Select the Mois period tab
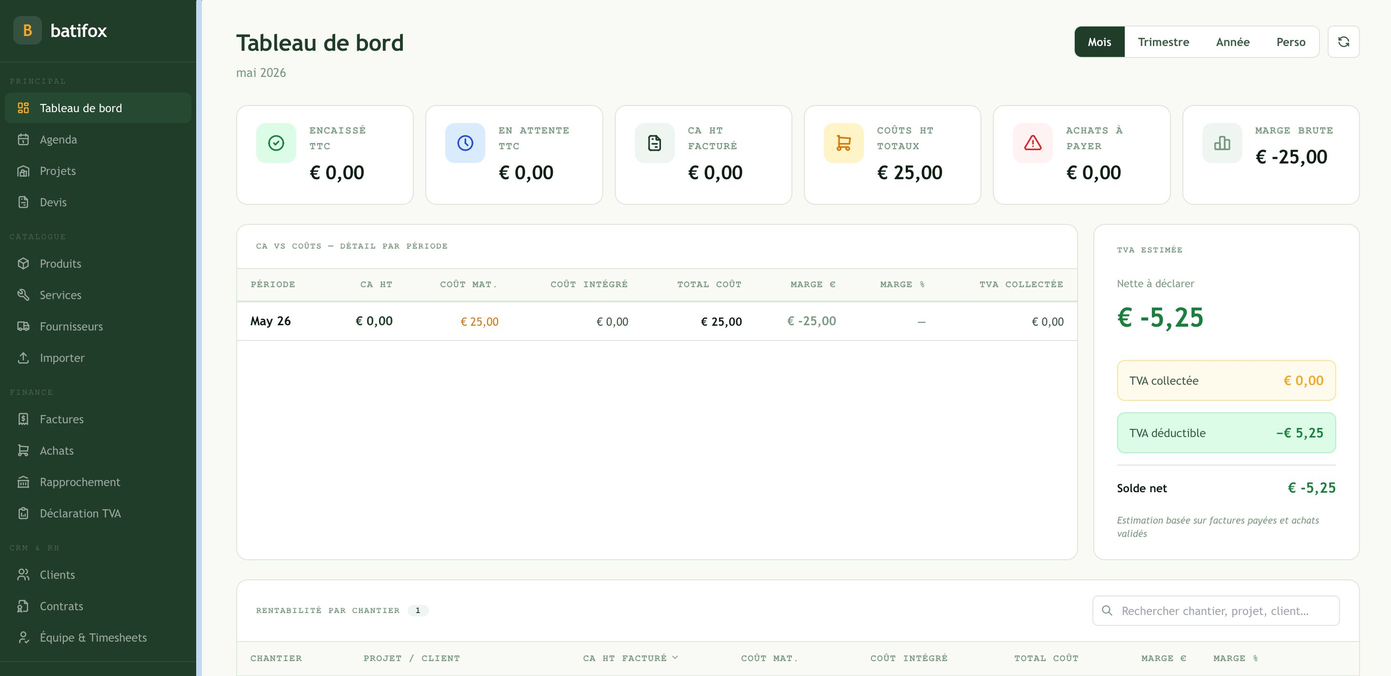The width and height of the screenshot is (1391, 676). pos(1100,42)
